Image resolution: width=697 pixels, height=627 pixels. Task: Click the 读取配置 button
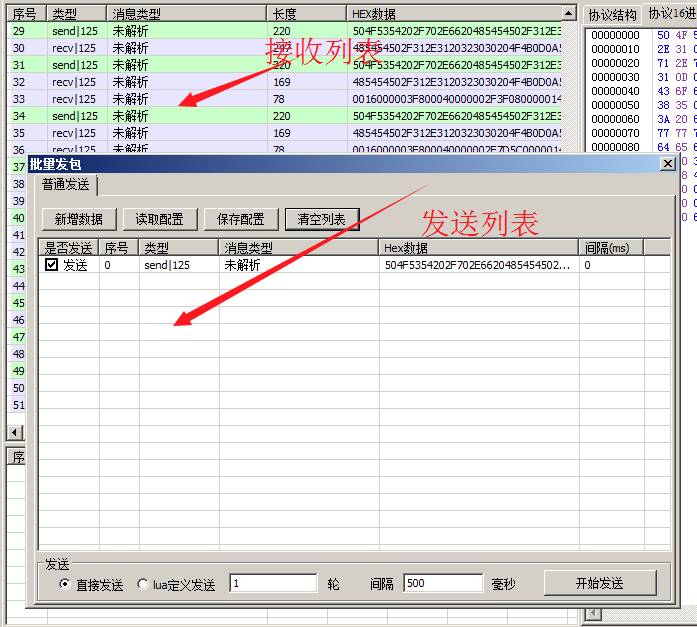tap(160, 219)
